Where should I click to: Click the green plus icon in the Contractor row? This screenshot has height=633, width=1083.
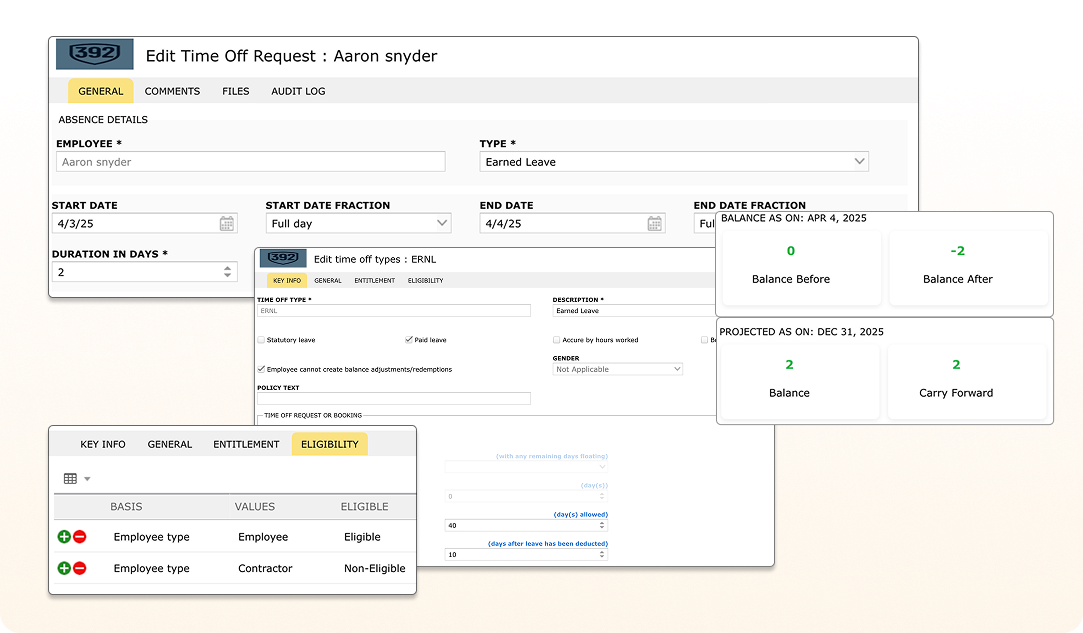(x=64, y=568)
